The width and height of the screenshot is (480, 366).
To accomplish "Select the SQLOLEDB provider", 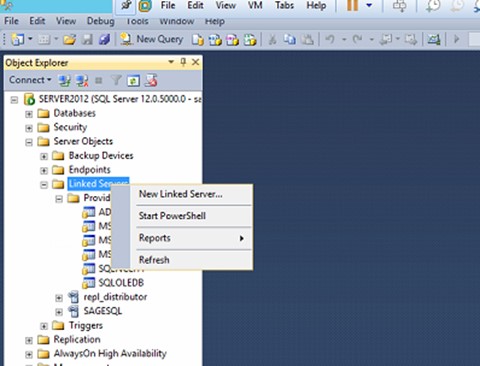I will [x=121, y=283].
